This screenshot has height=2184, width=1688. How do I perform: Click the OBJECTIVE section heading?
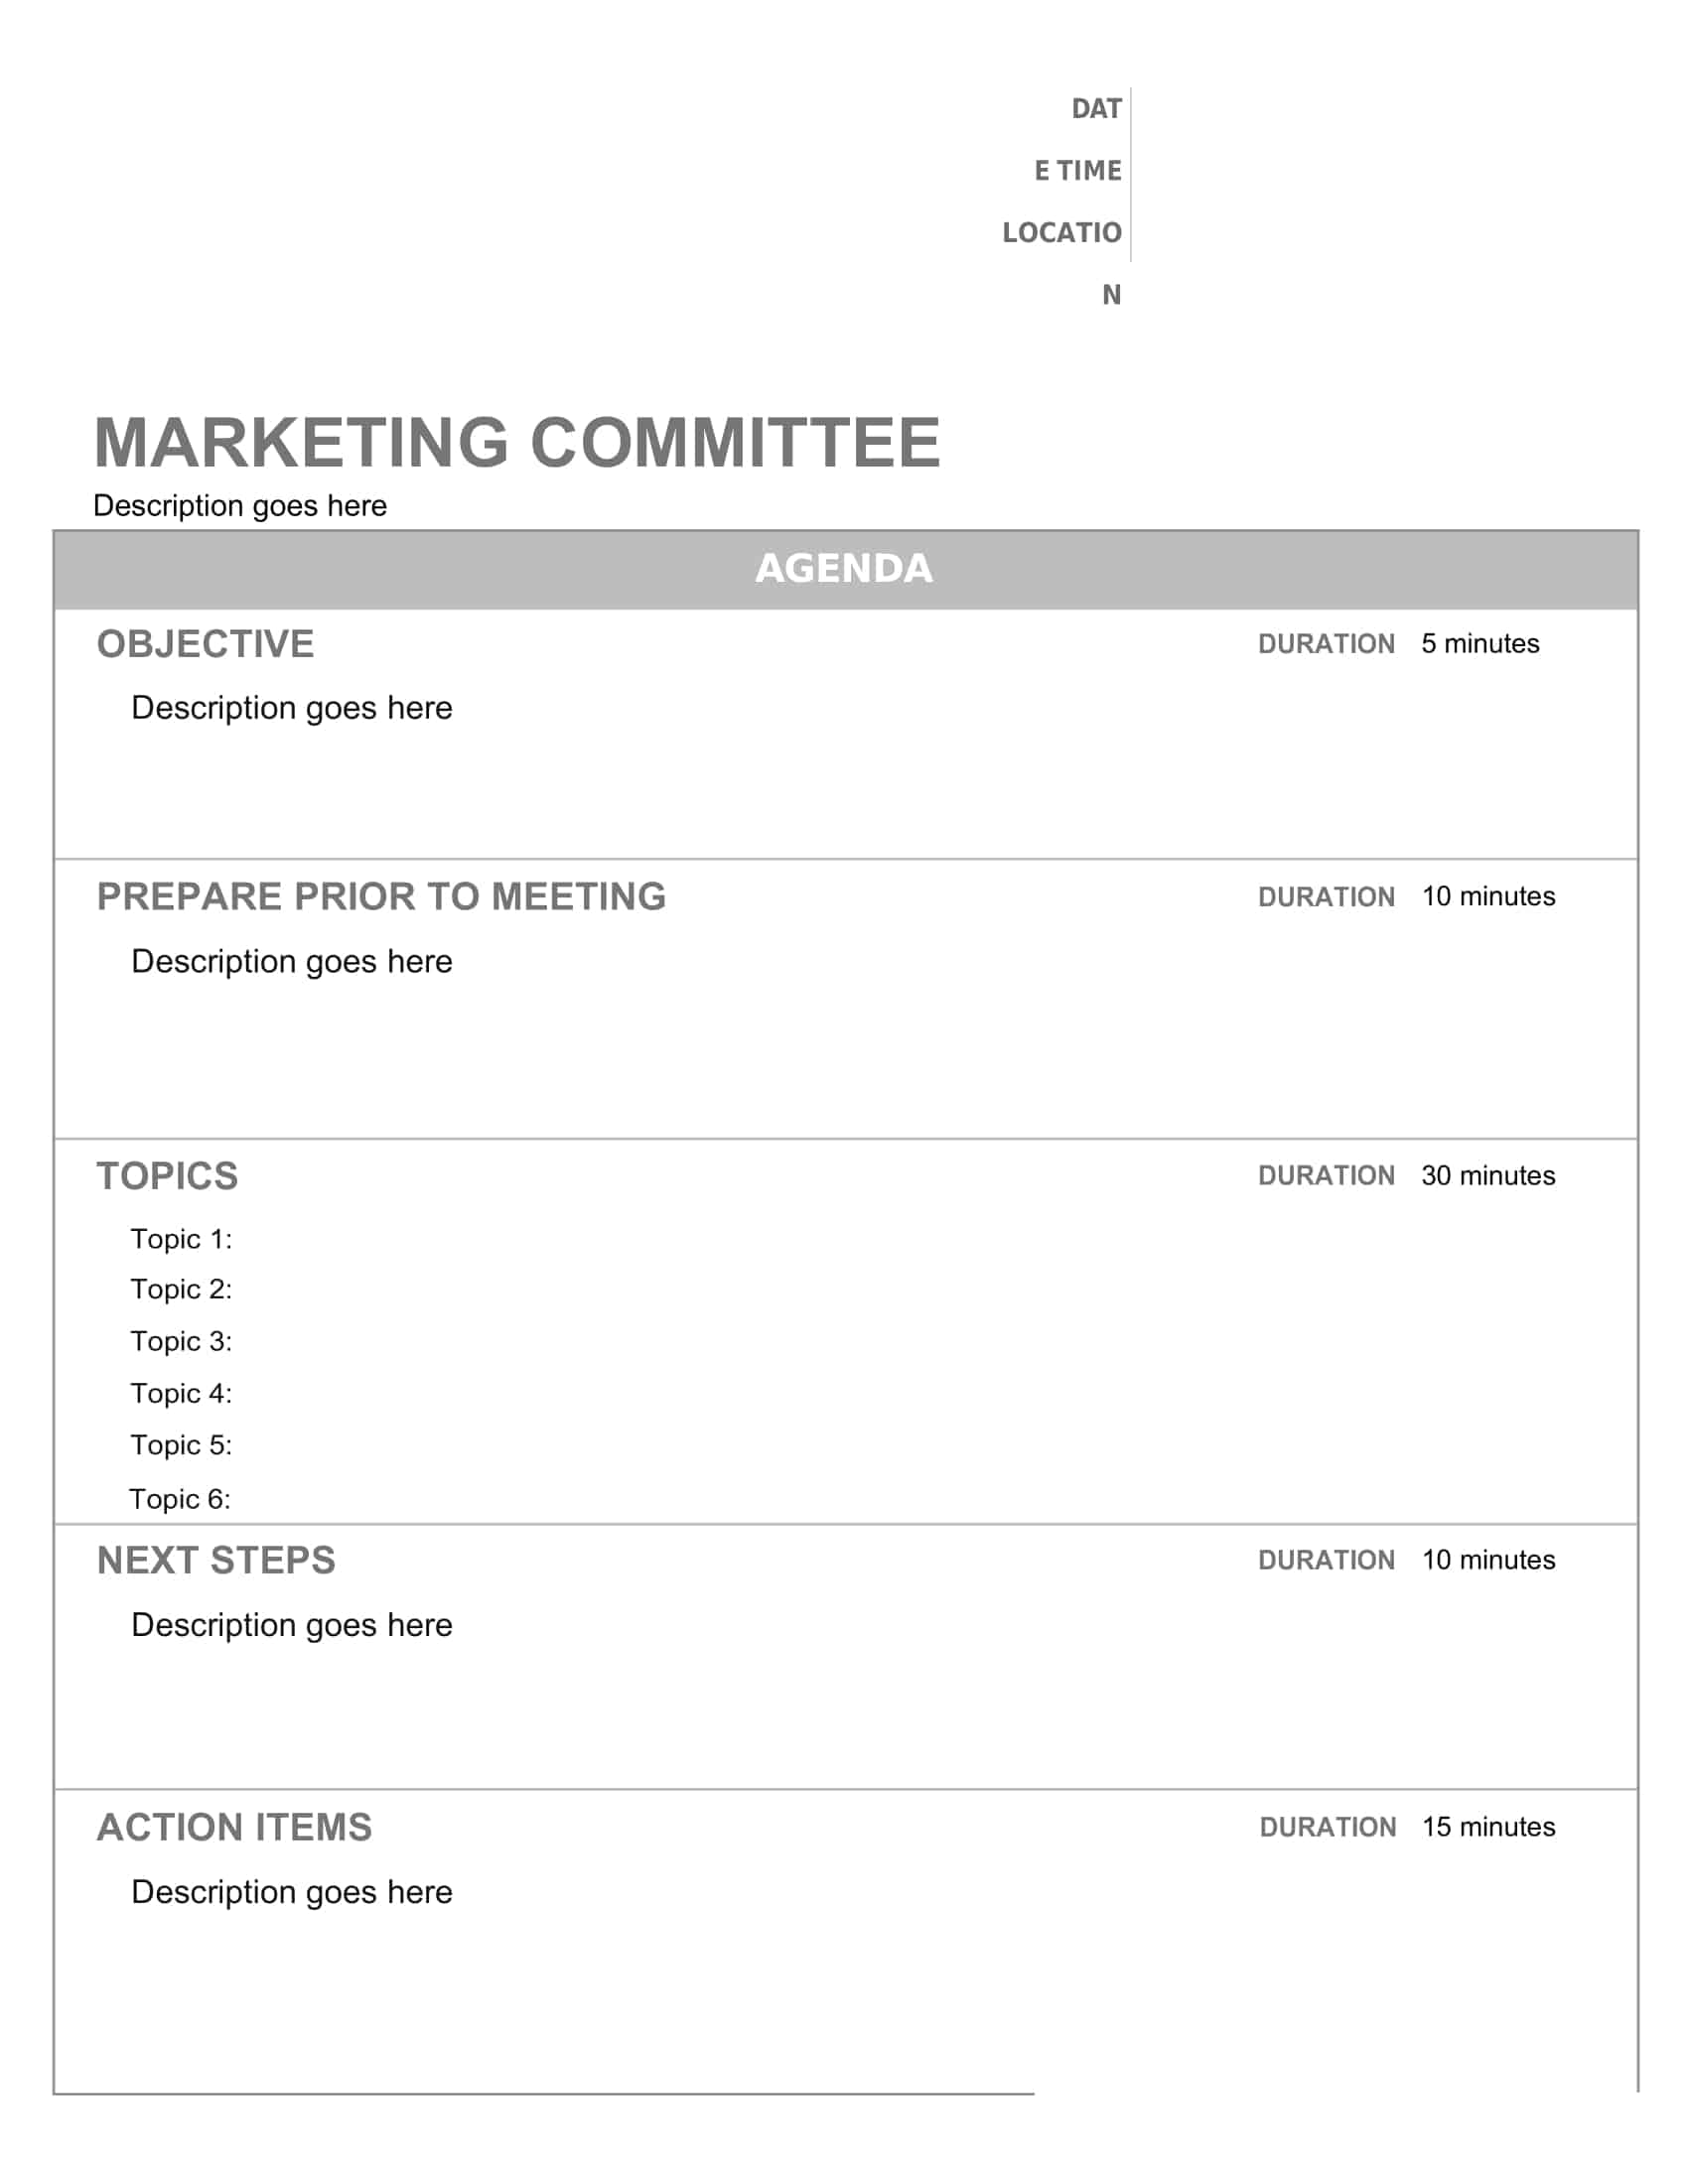tap(205, 644)
